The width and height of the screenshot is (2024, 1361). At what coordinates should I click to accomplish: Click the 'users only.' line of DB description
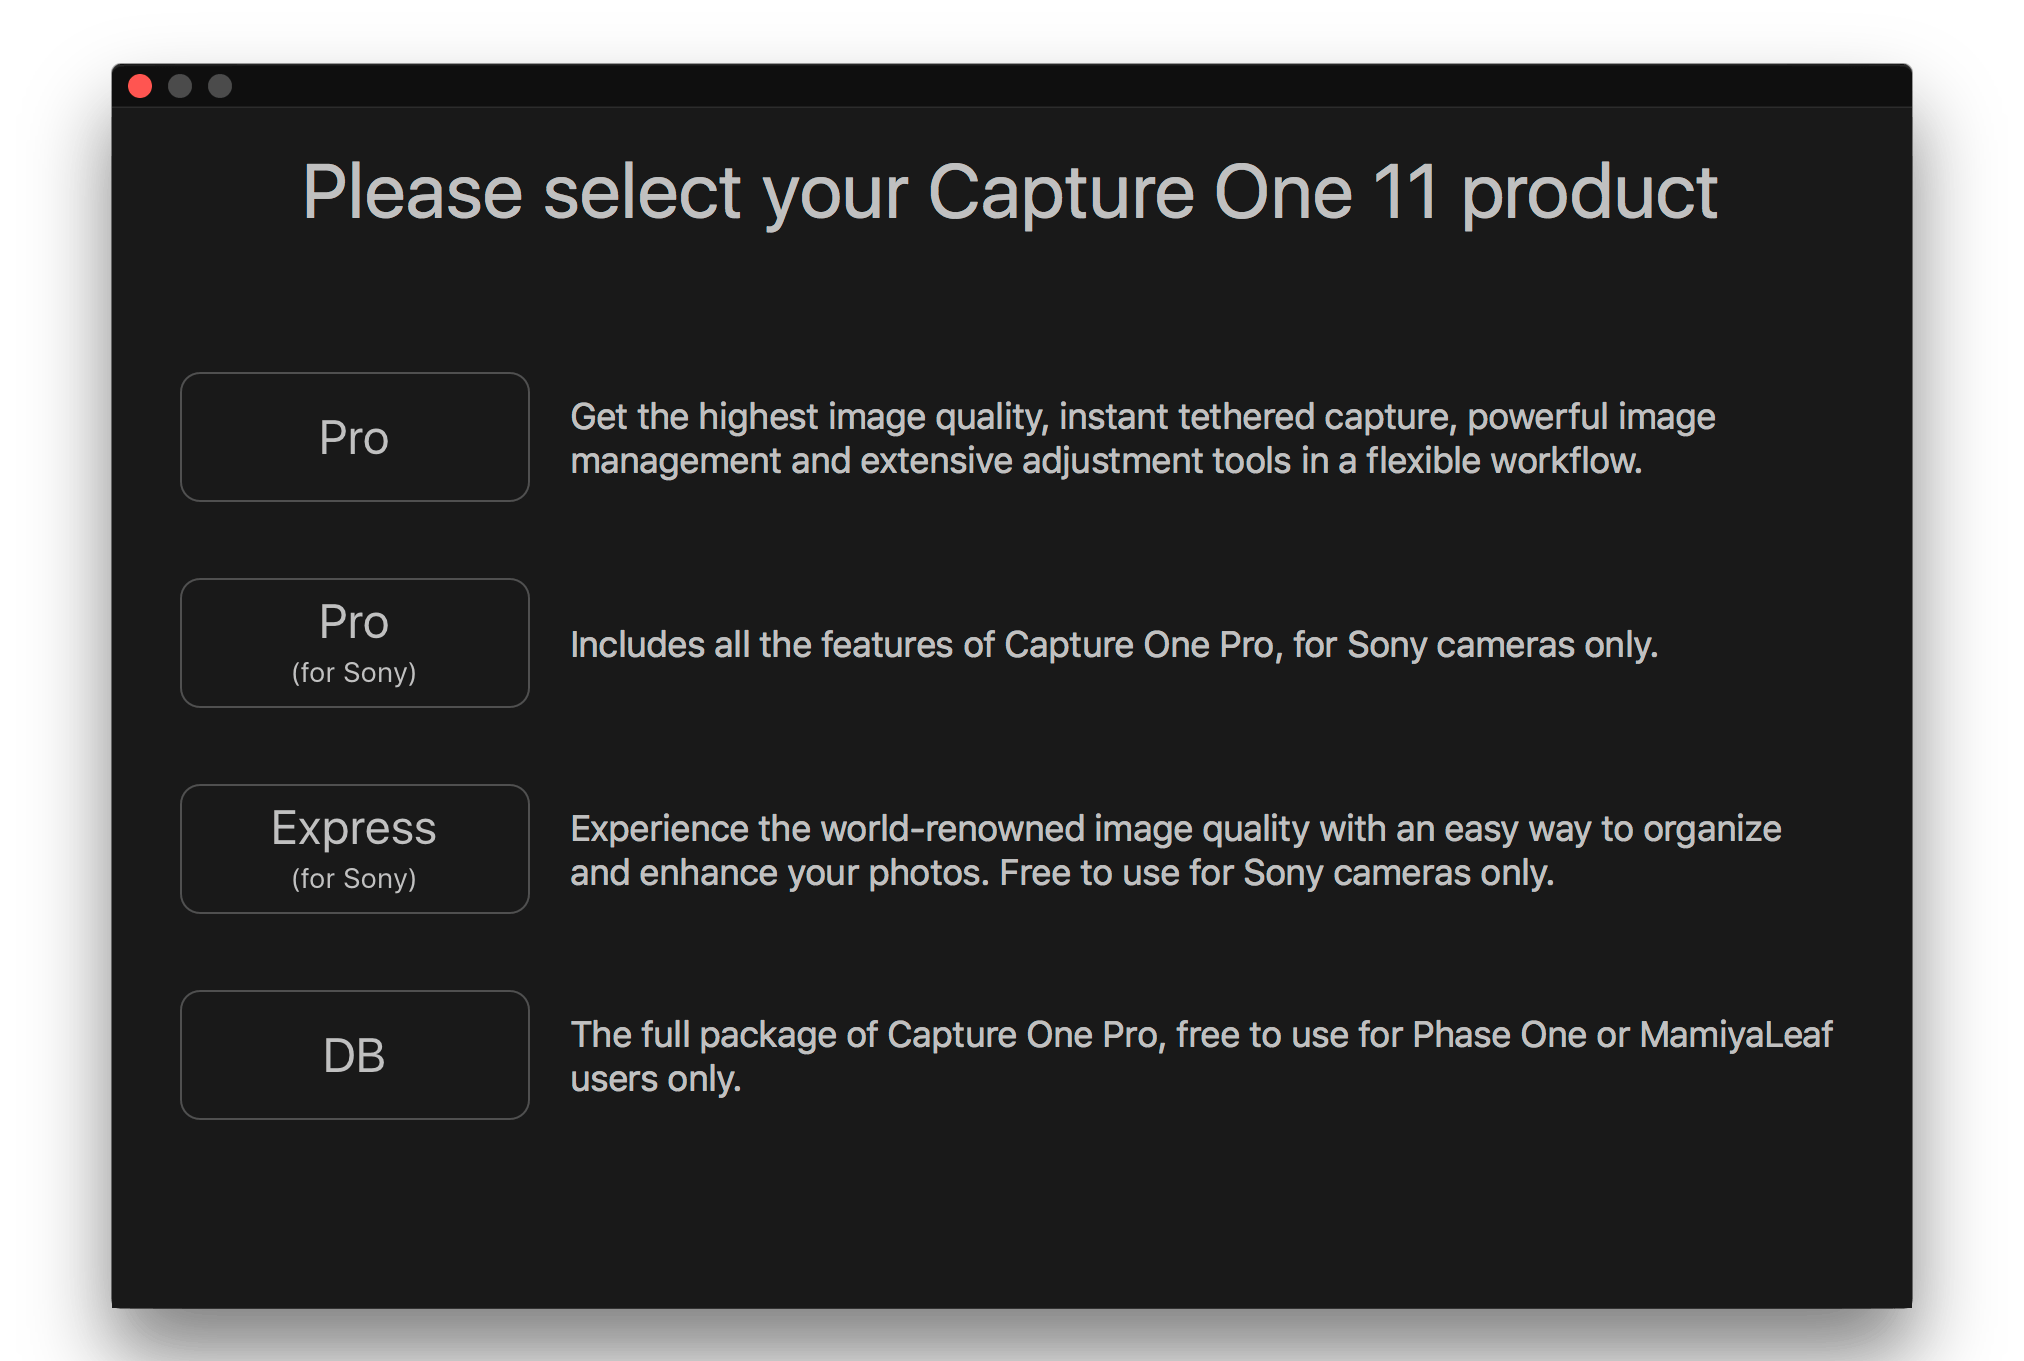click(x=656, y=1079)
